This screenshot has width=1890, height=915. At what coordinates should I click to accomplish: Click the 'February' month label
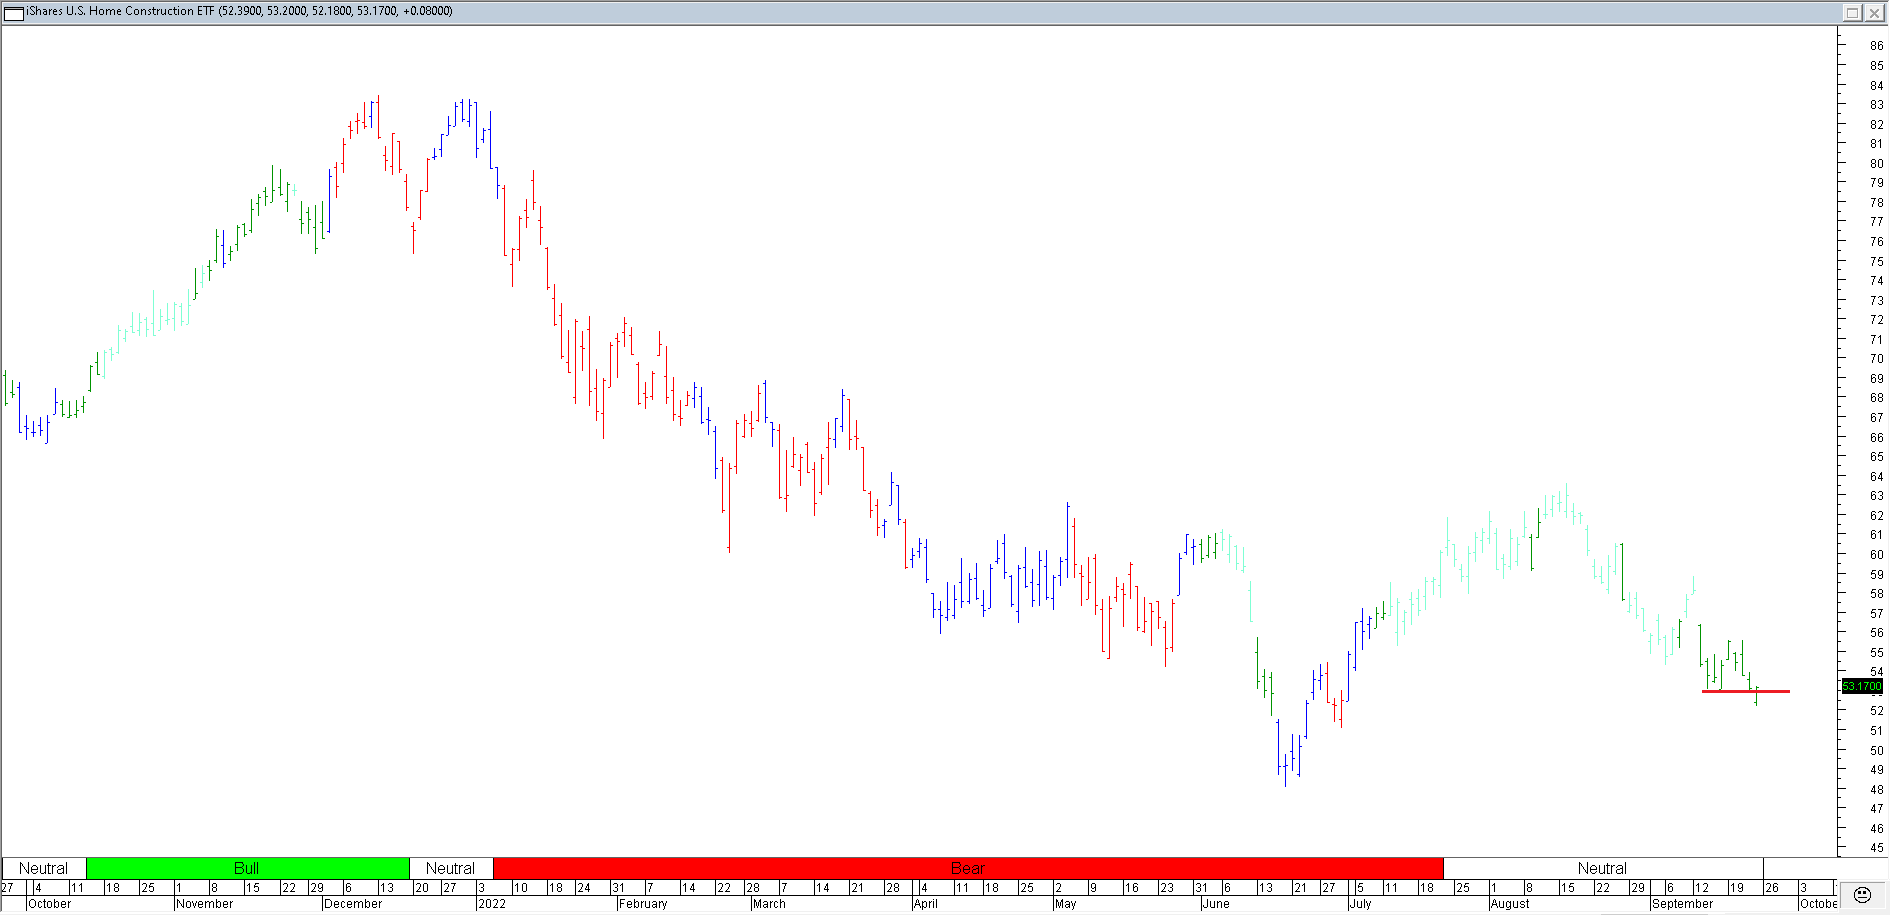click(643, 904)
